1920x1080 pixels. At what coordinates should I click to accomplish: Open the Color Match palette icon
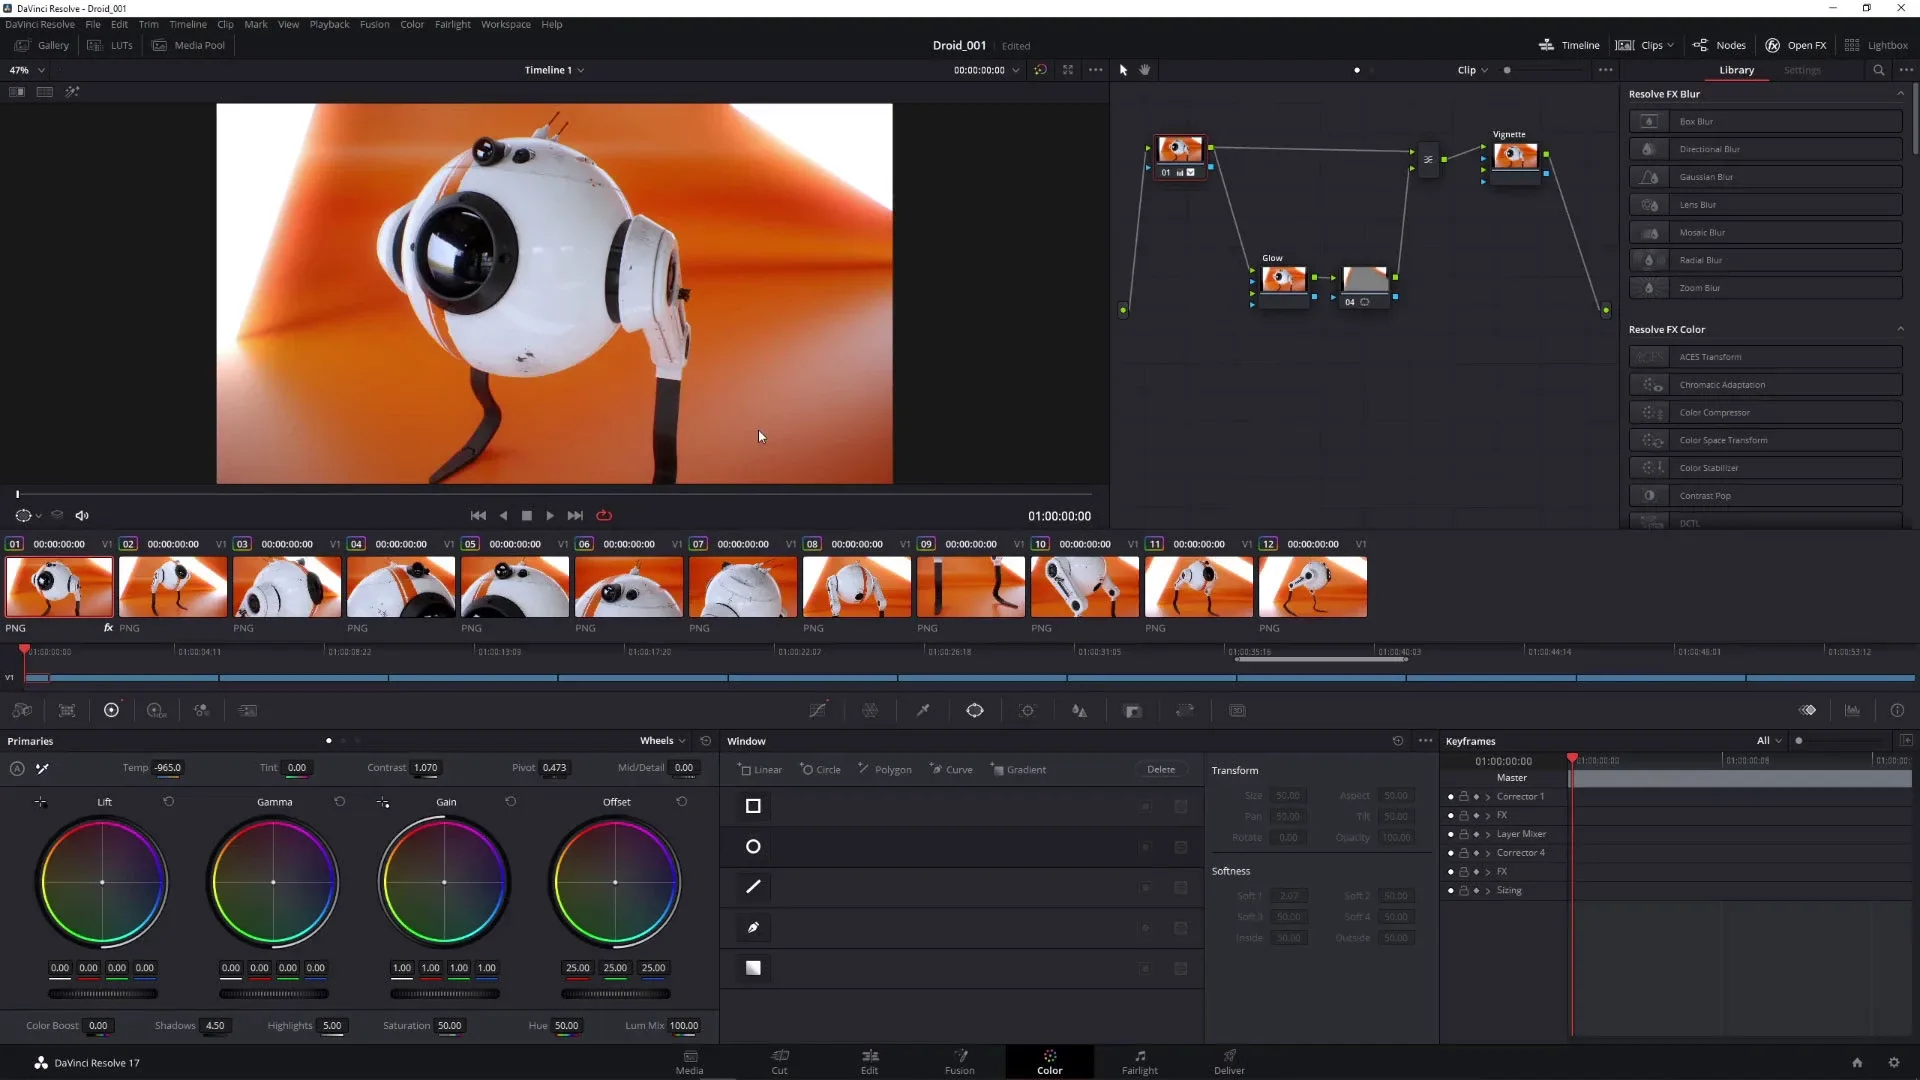(67, 710)
